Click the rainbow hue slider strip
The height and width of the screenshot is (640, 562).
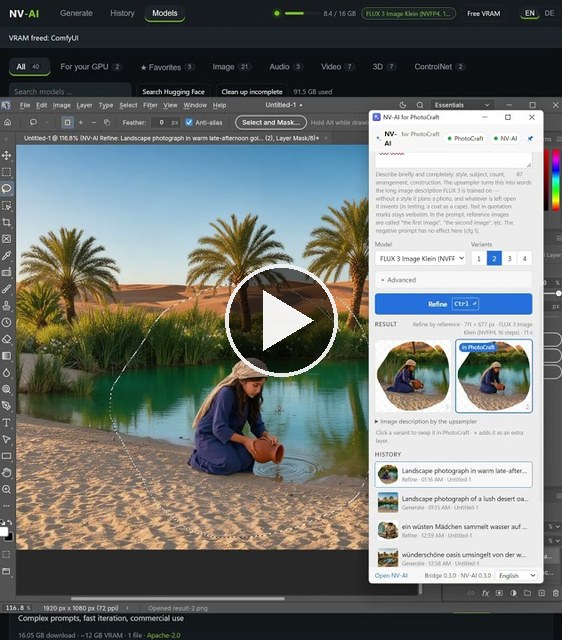coord(555,180)
